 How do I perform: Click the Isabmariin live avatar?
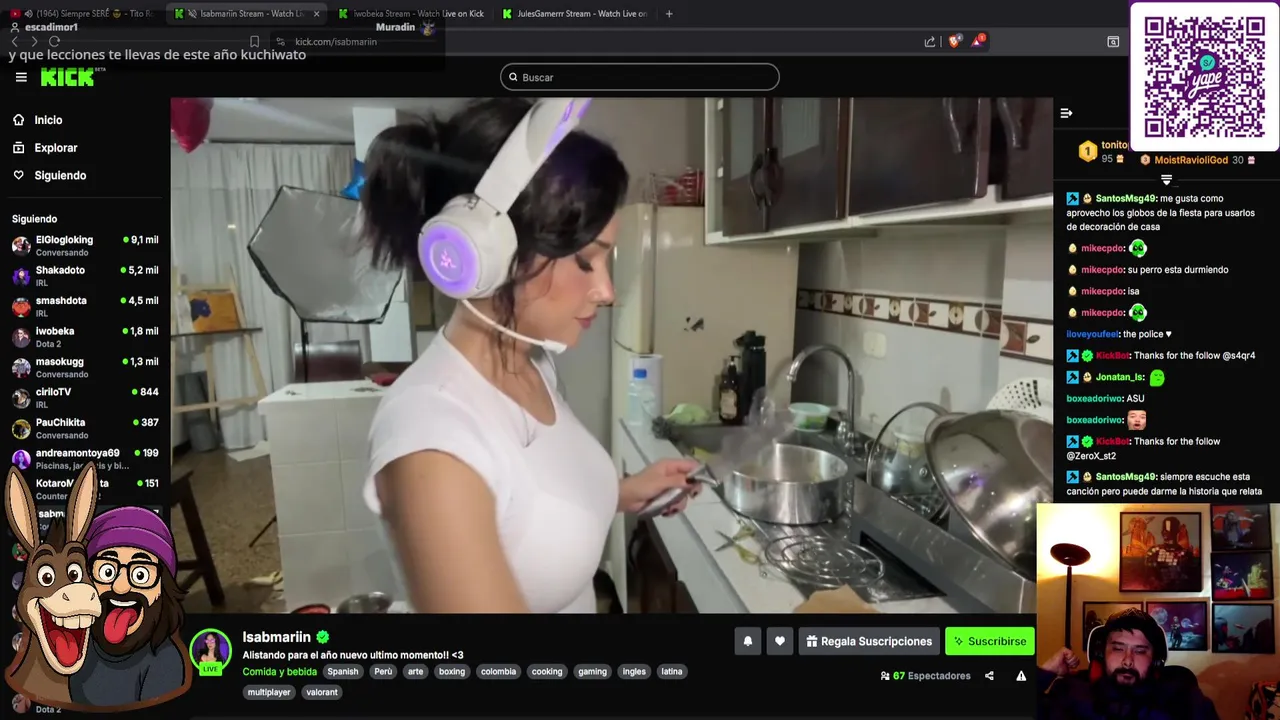click(x=210, y=651)
